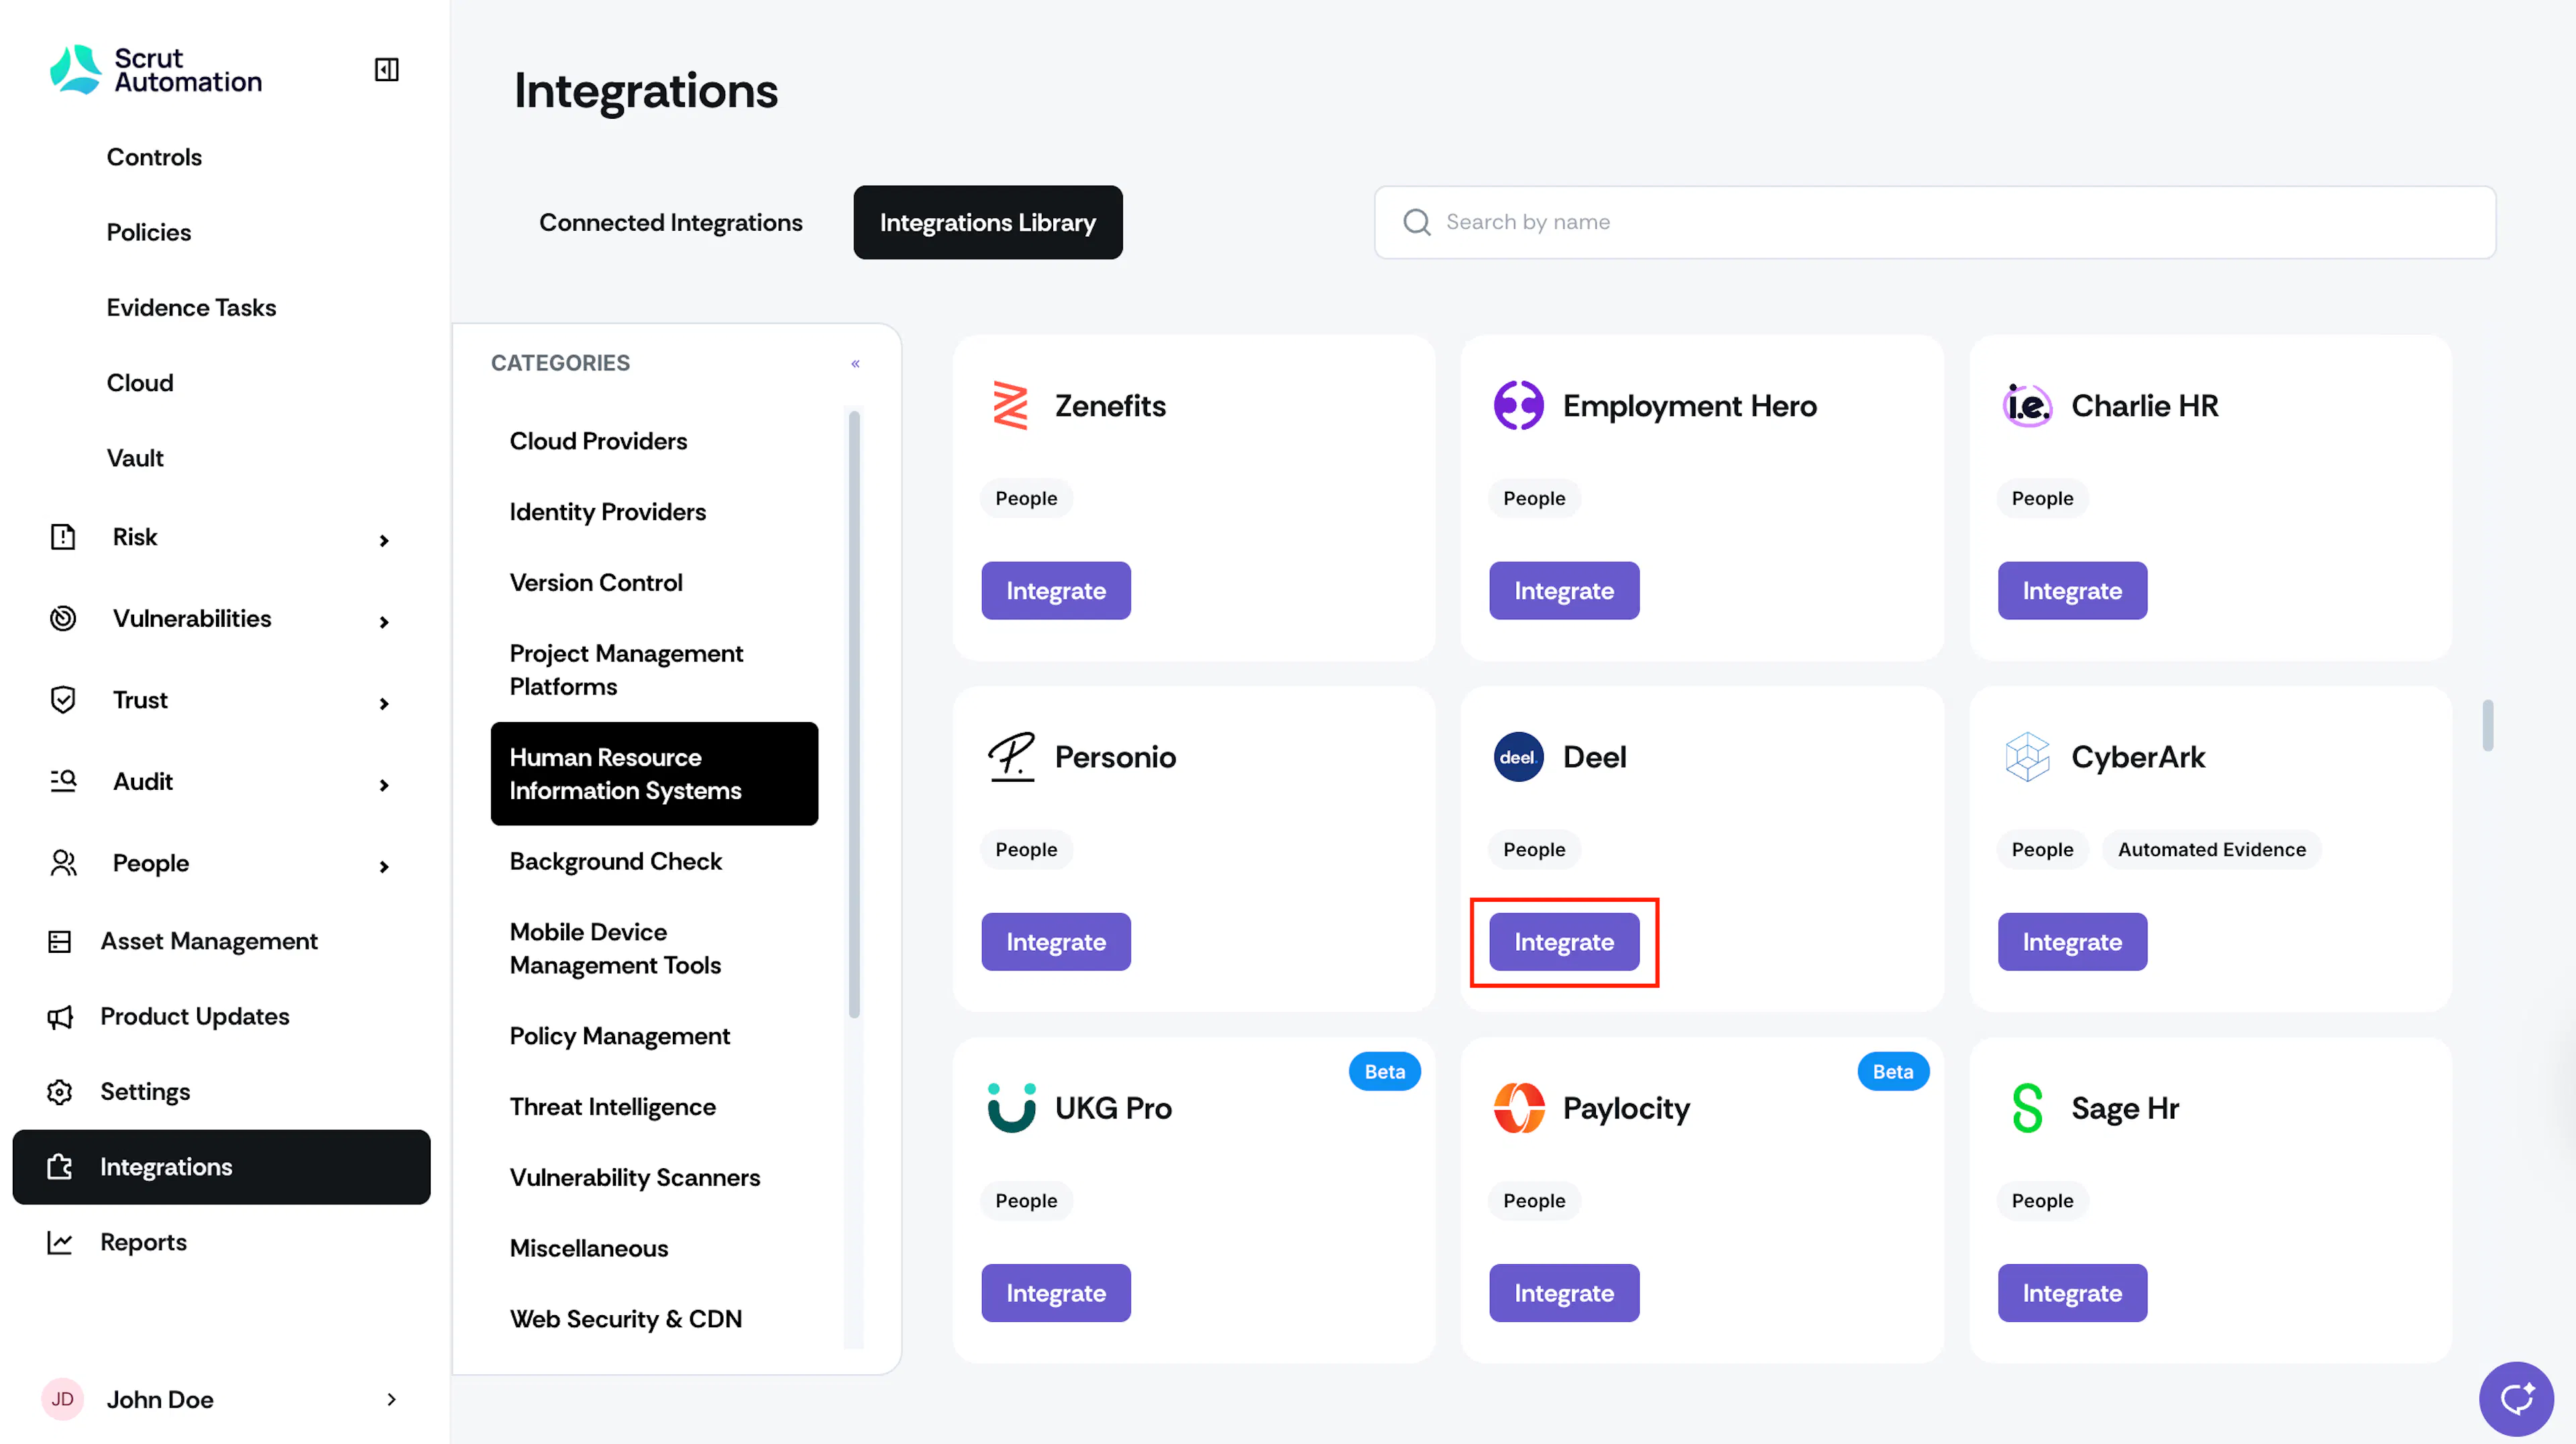Switch to Connected Integrations tab
The height and width of the screenshot is (1444, 2576).
670,222
